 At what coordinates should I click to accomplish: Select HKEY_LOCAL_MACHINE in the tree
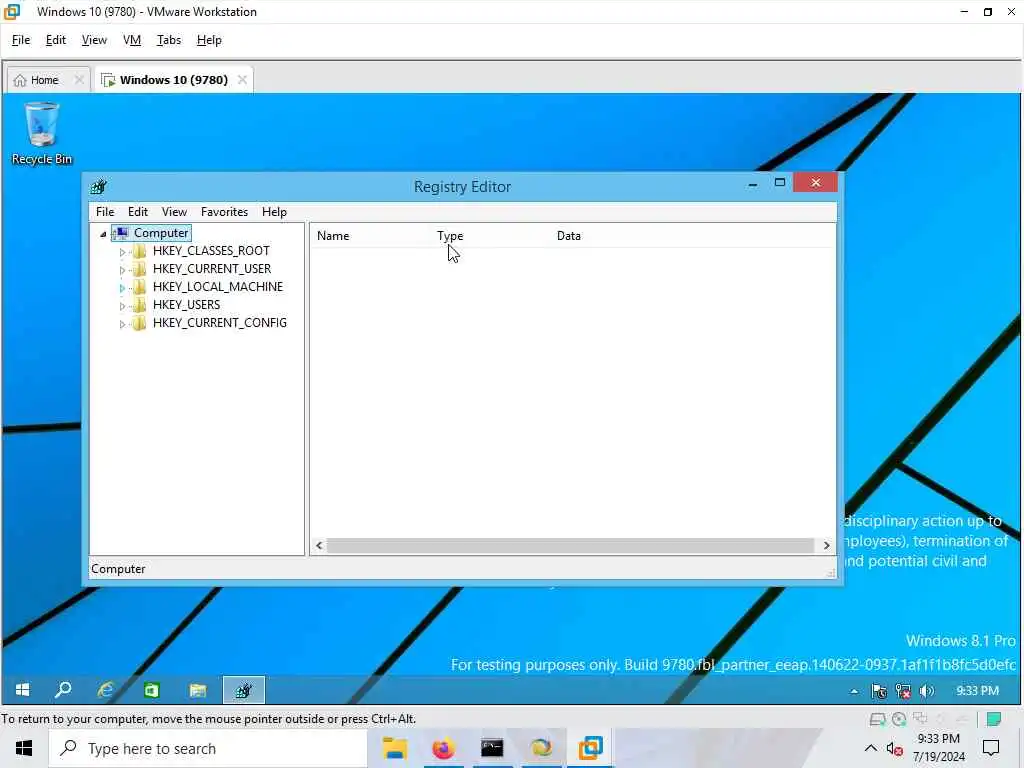[x=217, y=287]
